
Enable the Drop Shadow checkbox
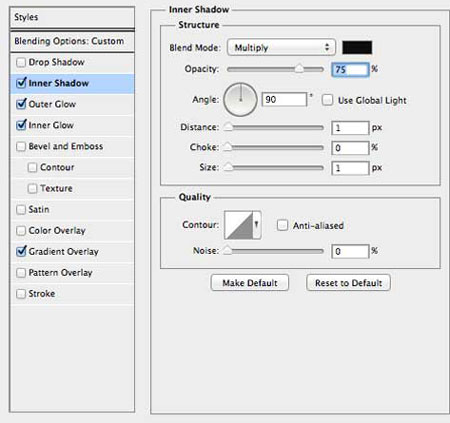(x=21, y=62)
